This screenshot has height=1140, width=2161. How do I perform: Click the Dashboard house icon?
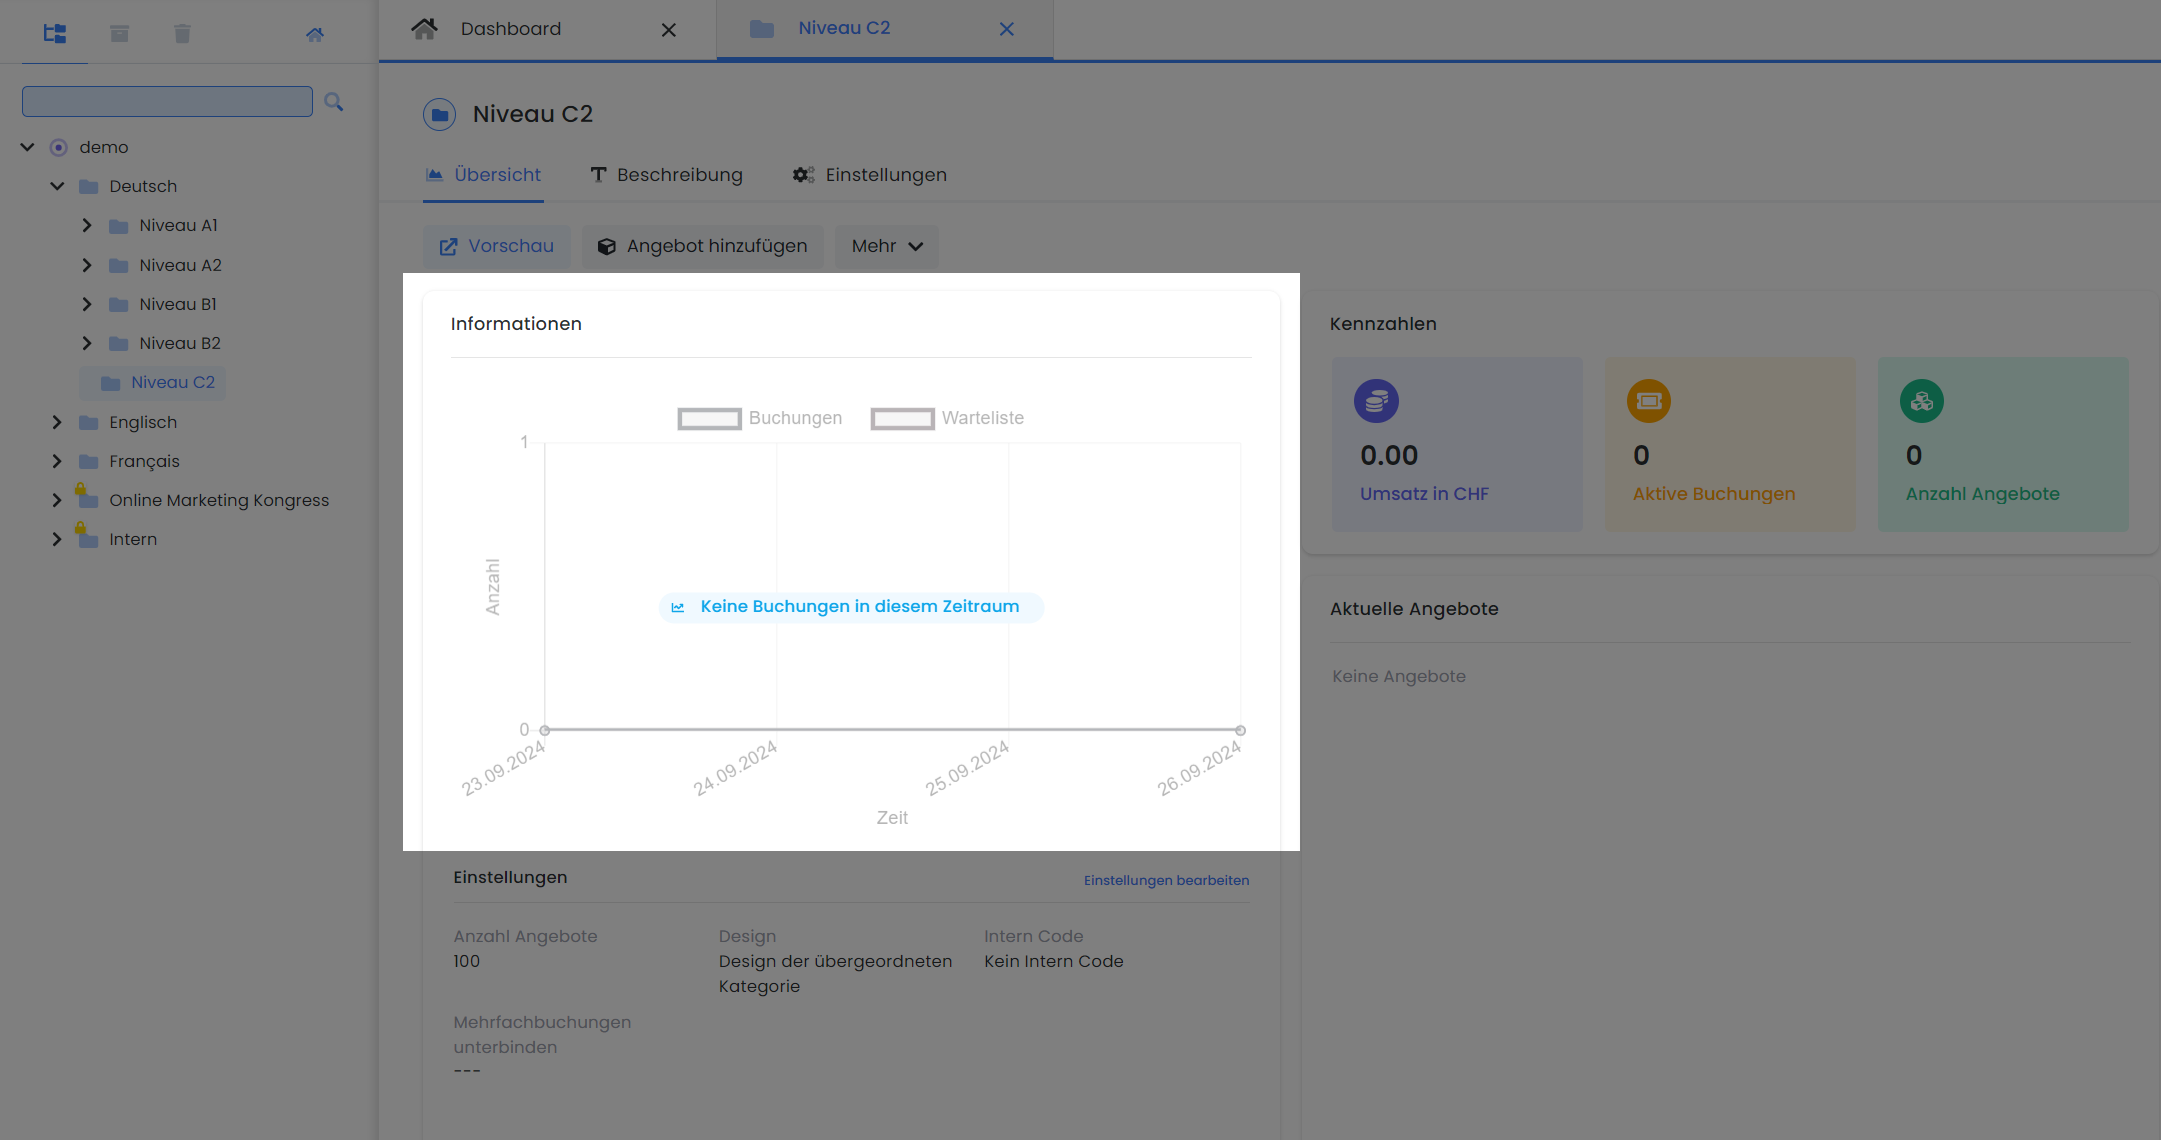point(424,28)
